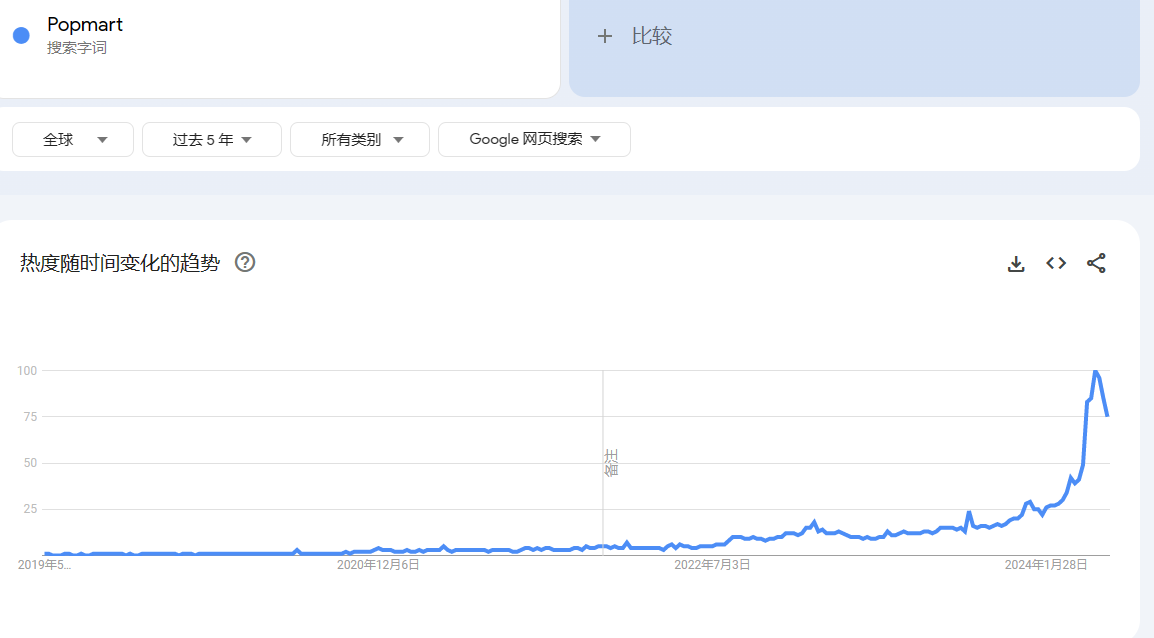Open the embed code icon
Screen dimensions: 1154x638
(x=1056, y=263)
